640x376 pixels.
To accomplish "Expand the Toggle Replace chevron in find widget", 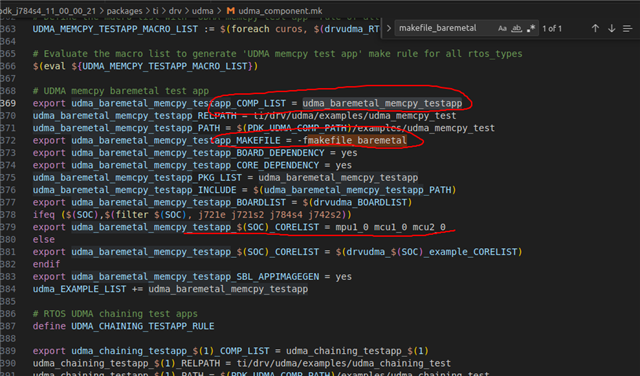I will coord(389,28).
